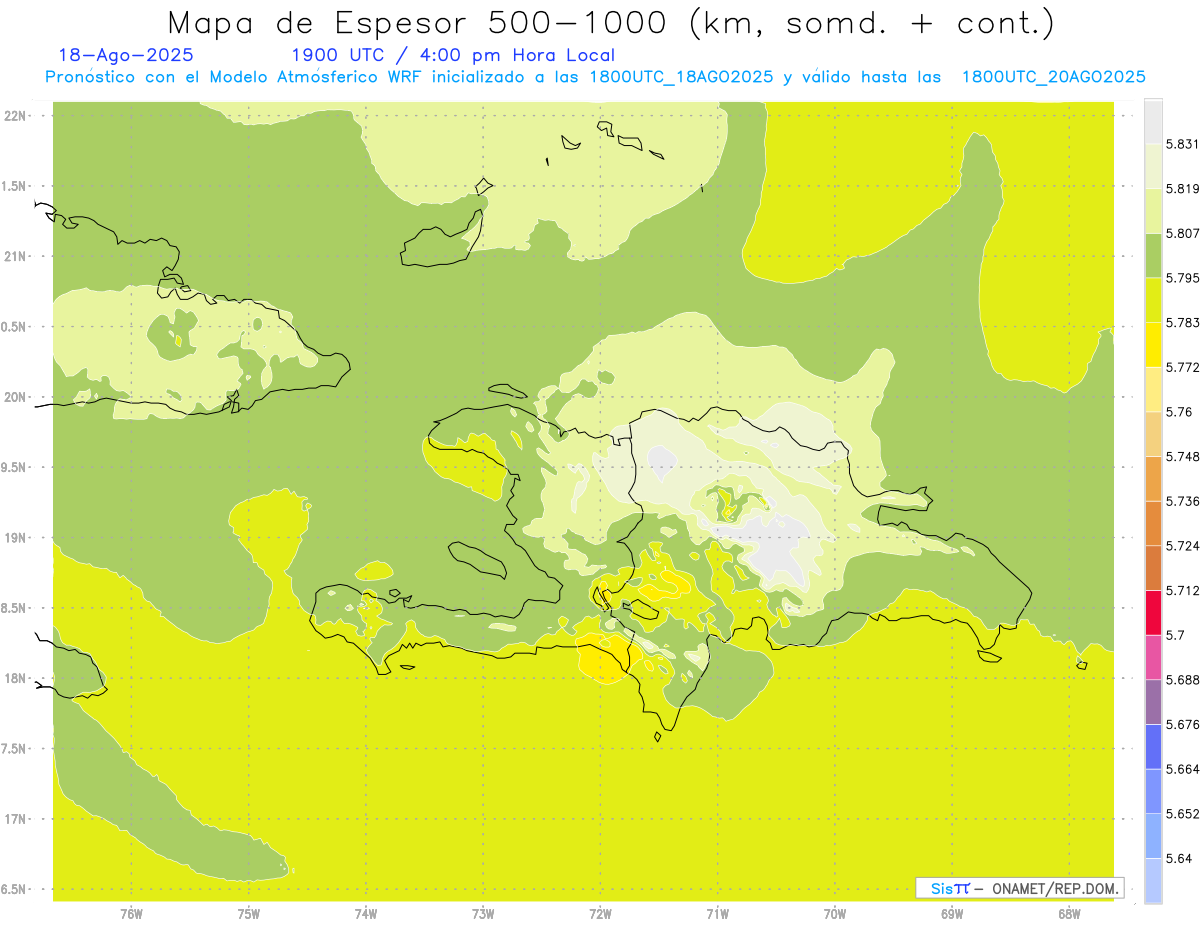Click the lightest blue legend swatch below 5.64
The width and height of the screenshot is (1200, 927).
pyautogui.click(x=1153, y=880)
